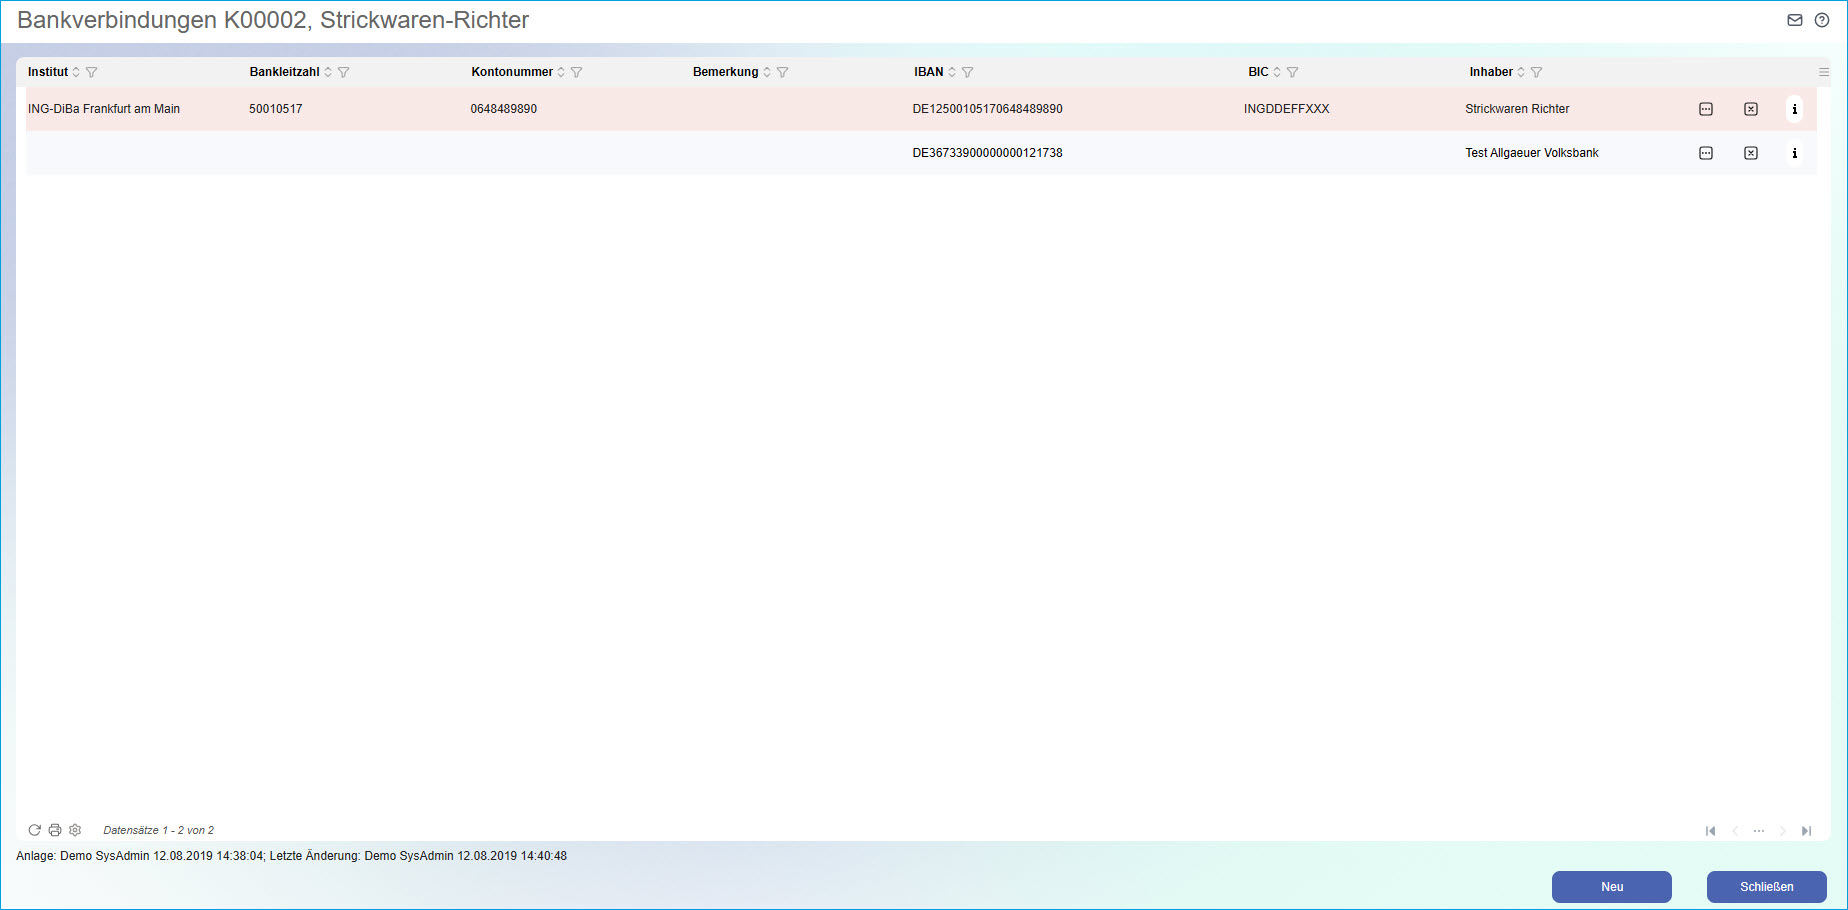Toggle sorting on the Kontonummer column
The image size is (1848, 910).
(561, 72)
